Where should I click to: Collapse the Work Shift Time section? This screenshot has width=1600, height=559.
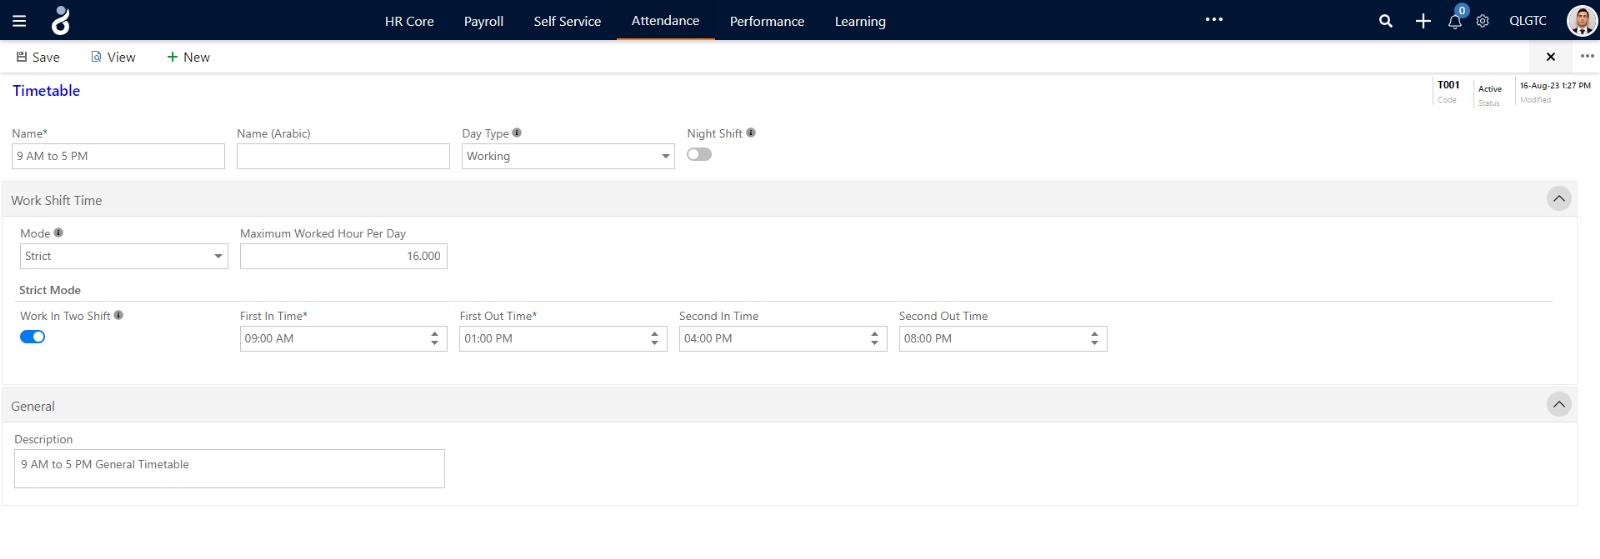coord(1558,199)
